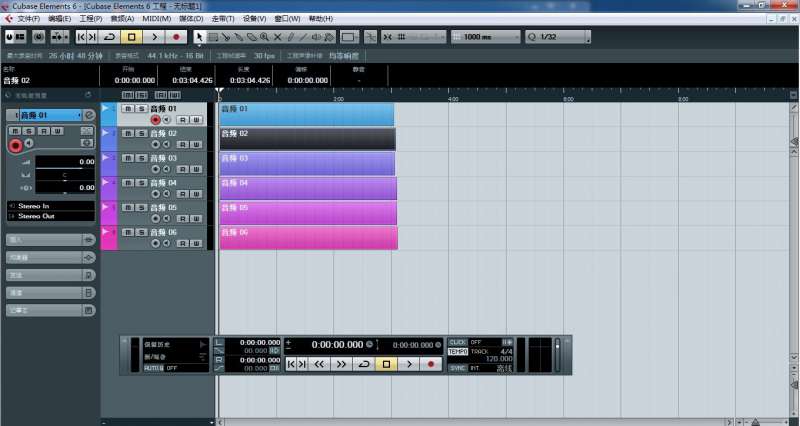Select the Mute (X) tool in toolbar
800x426 pixels.
[x=277, y=37]
